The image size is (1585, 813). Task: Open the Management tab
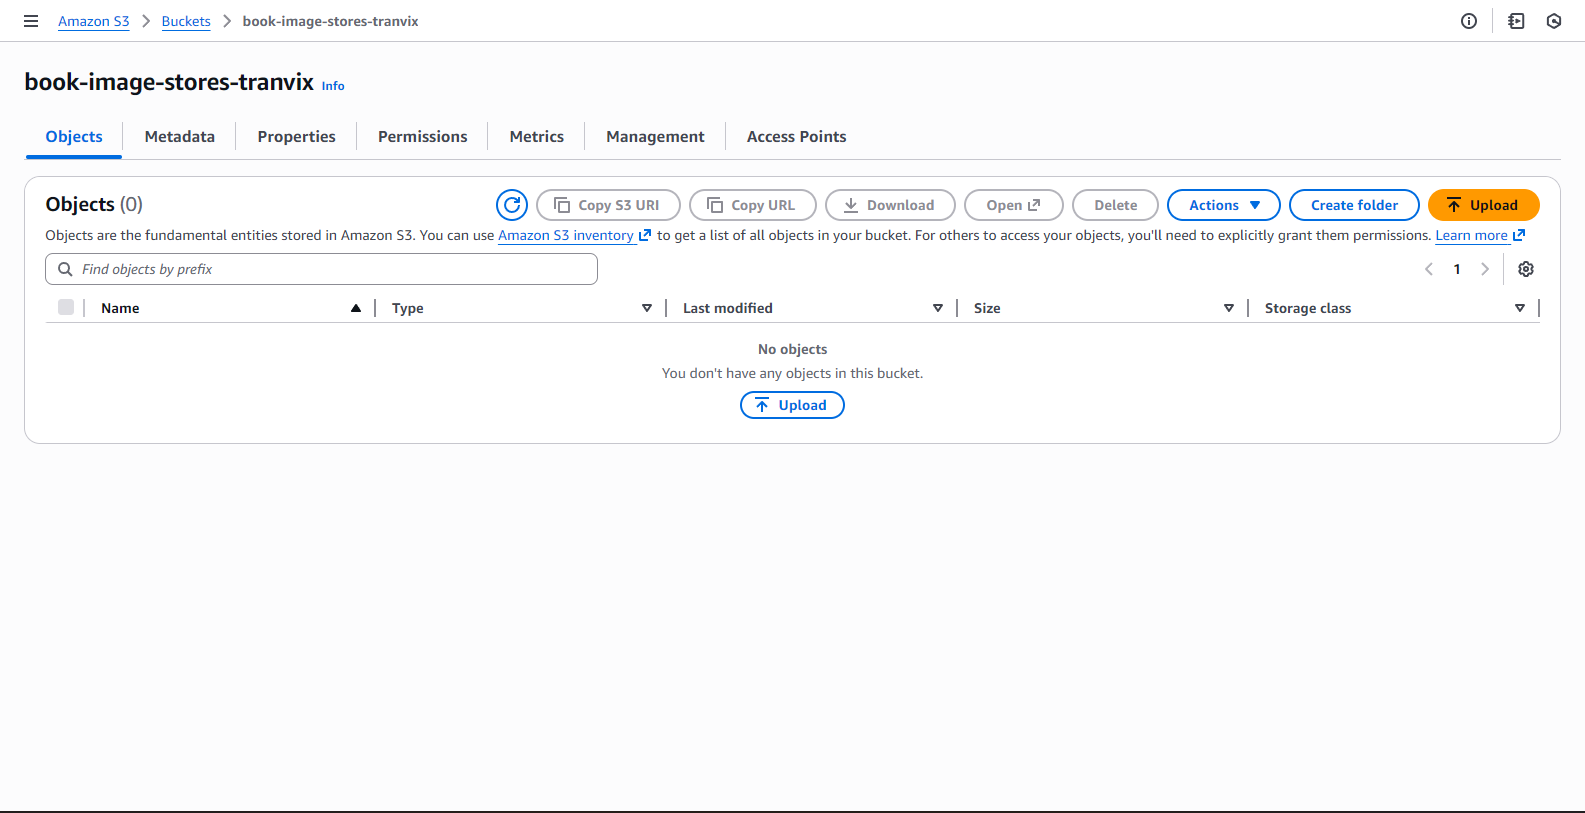655,137
